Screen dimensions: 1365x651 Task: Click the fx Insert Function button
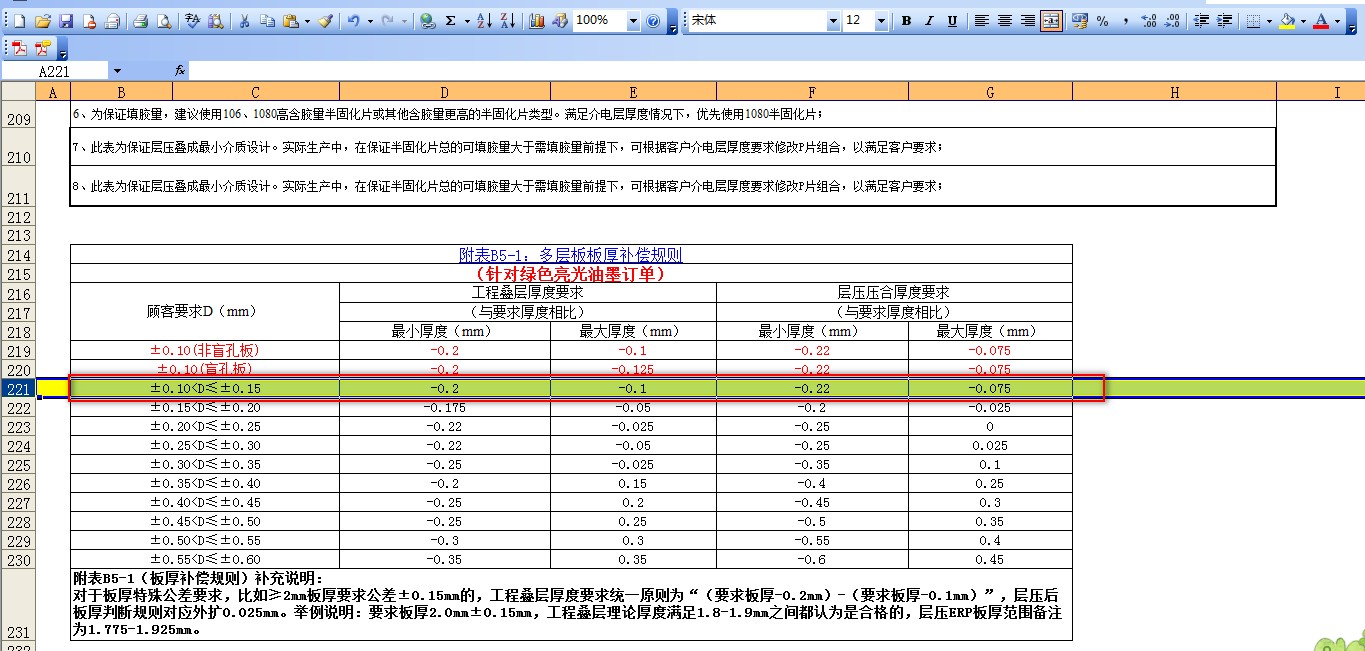[x=180, y=71]
